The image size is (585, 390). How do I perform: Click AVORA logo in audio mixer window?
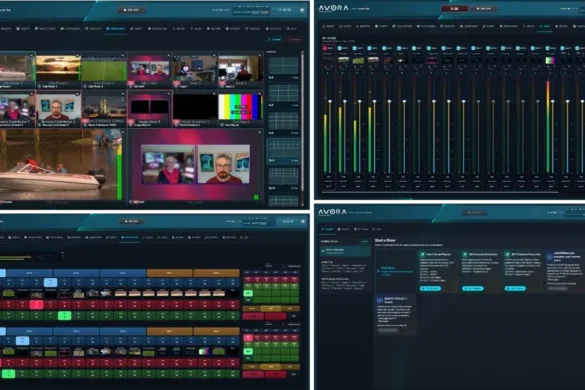[x=334, y=8]
